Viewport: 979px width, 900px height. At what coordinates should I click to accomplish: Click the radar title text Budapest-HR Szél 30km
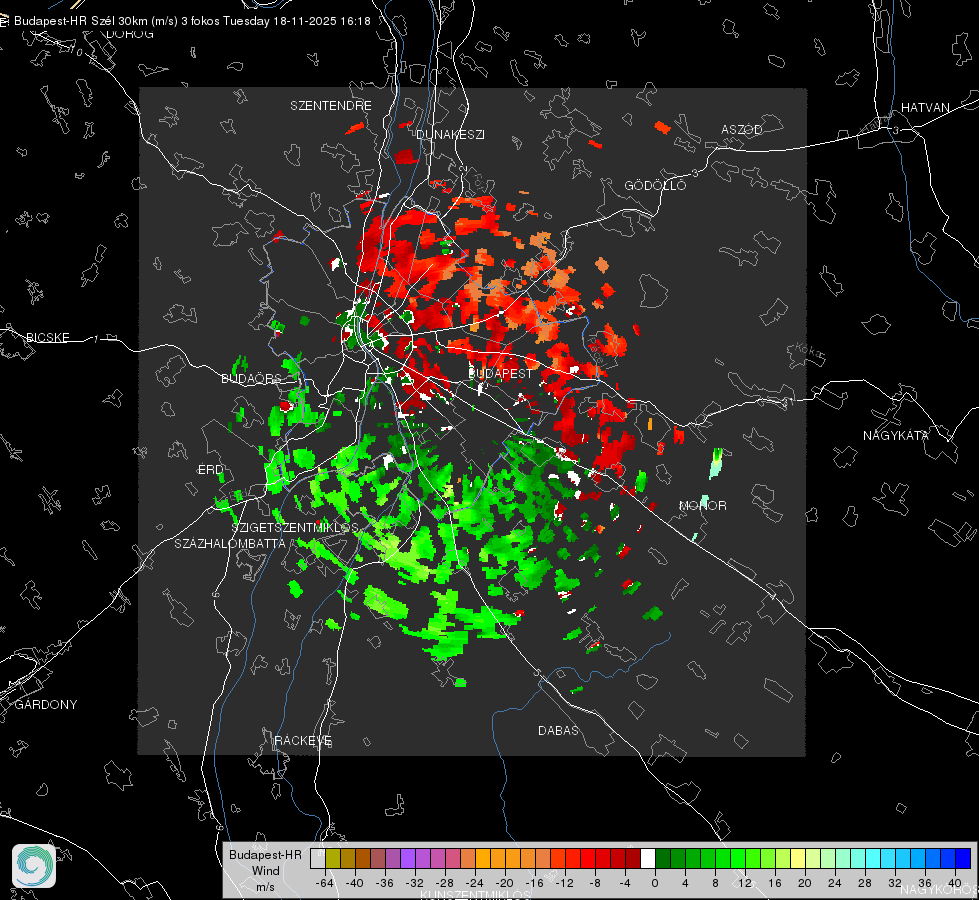point(80,21)
